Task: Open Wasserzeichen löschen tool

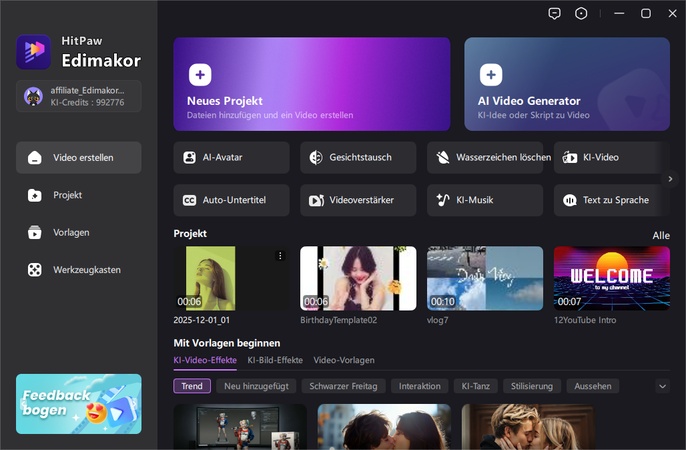Action: (485, 157)
